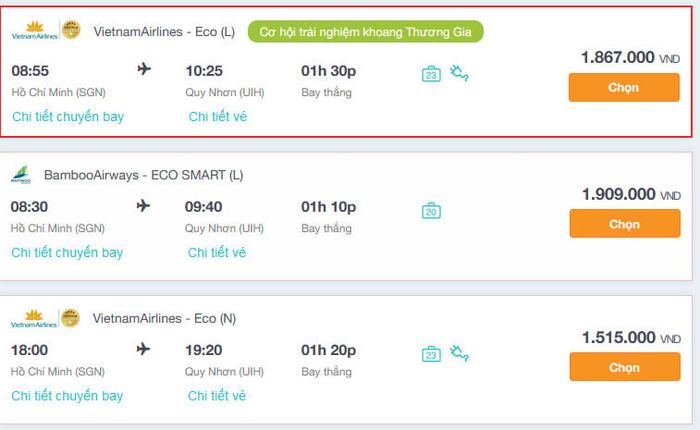Click the 23kg baggage icon on 08:55 flight
The width and height of the screenshot is (700, 430).
click(x=431, y=74)
